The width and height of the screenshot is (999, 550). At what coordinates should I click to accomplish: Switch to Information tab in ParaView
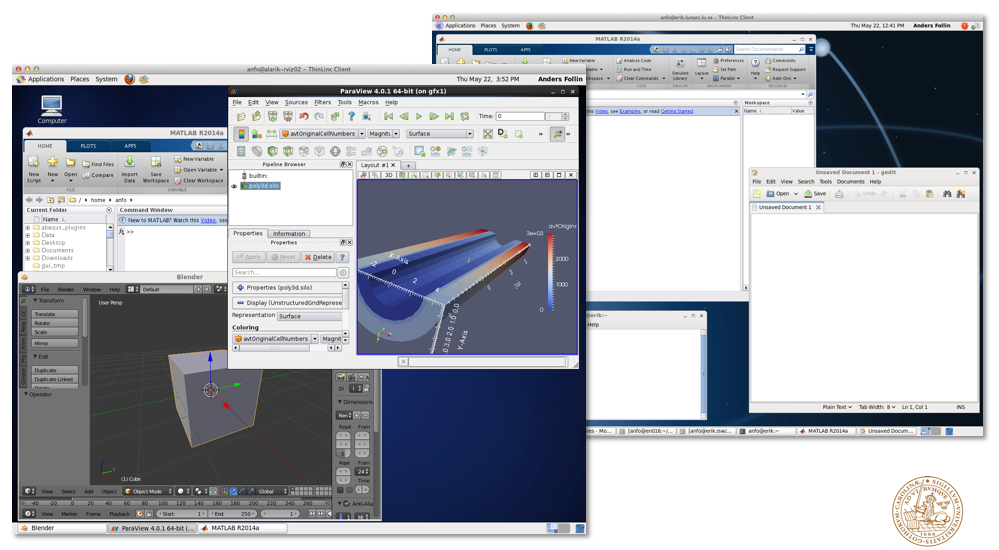[289, 234]
